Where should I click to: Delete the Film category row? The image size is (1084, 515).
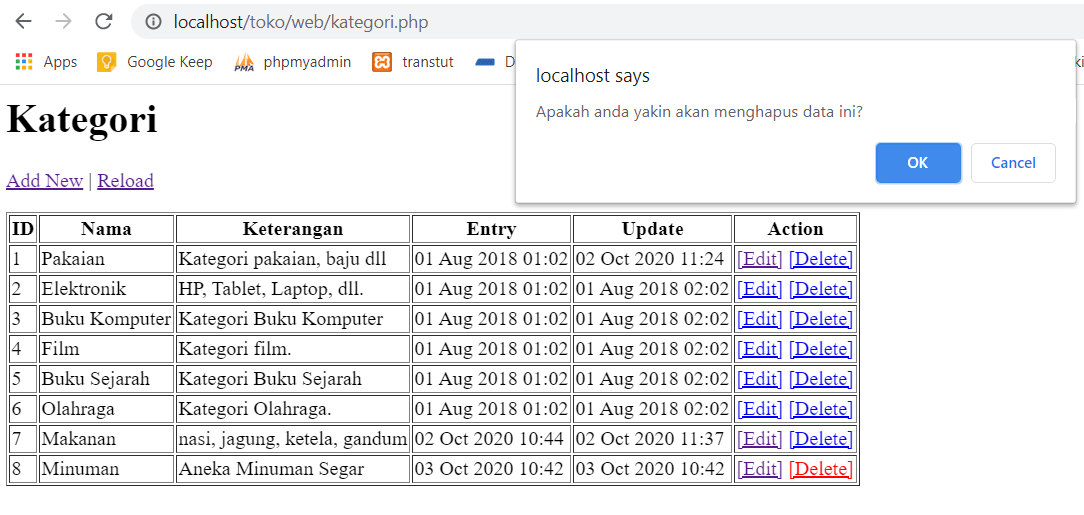click(x=820, y=349)
